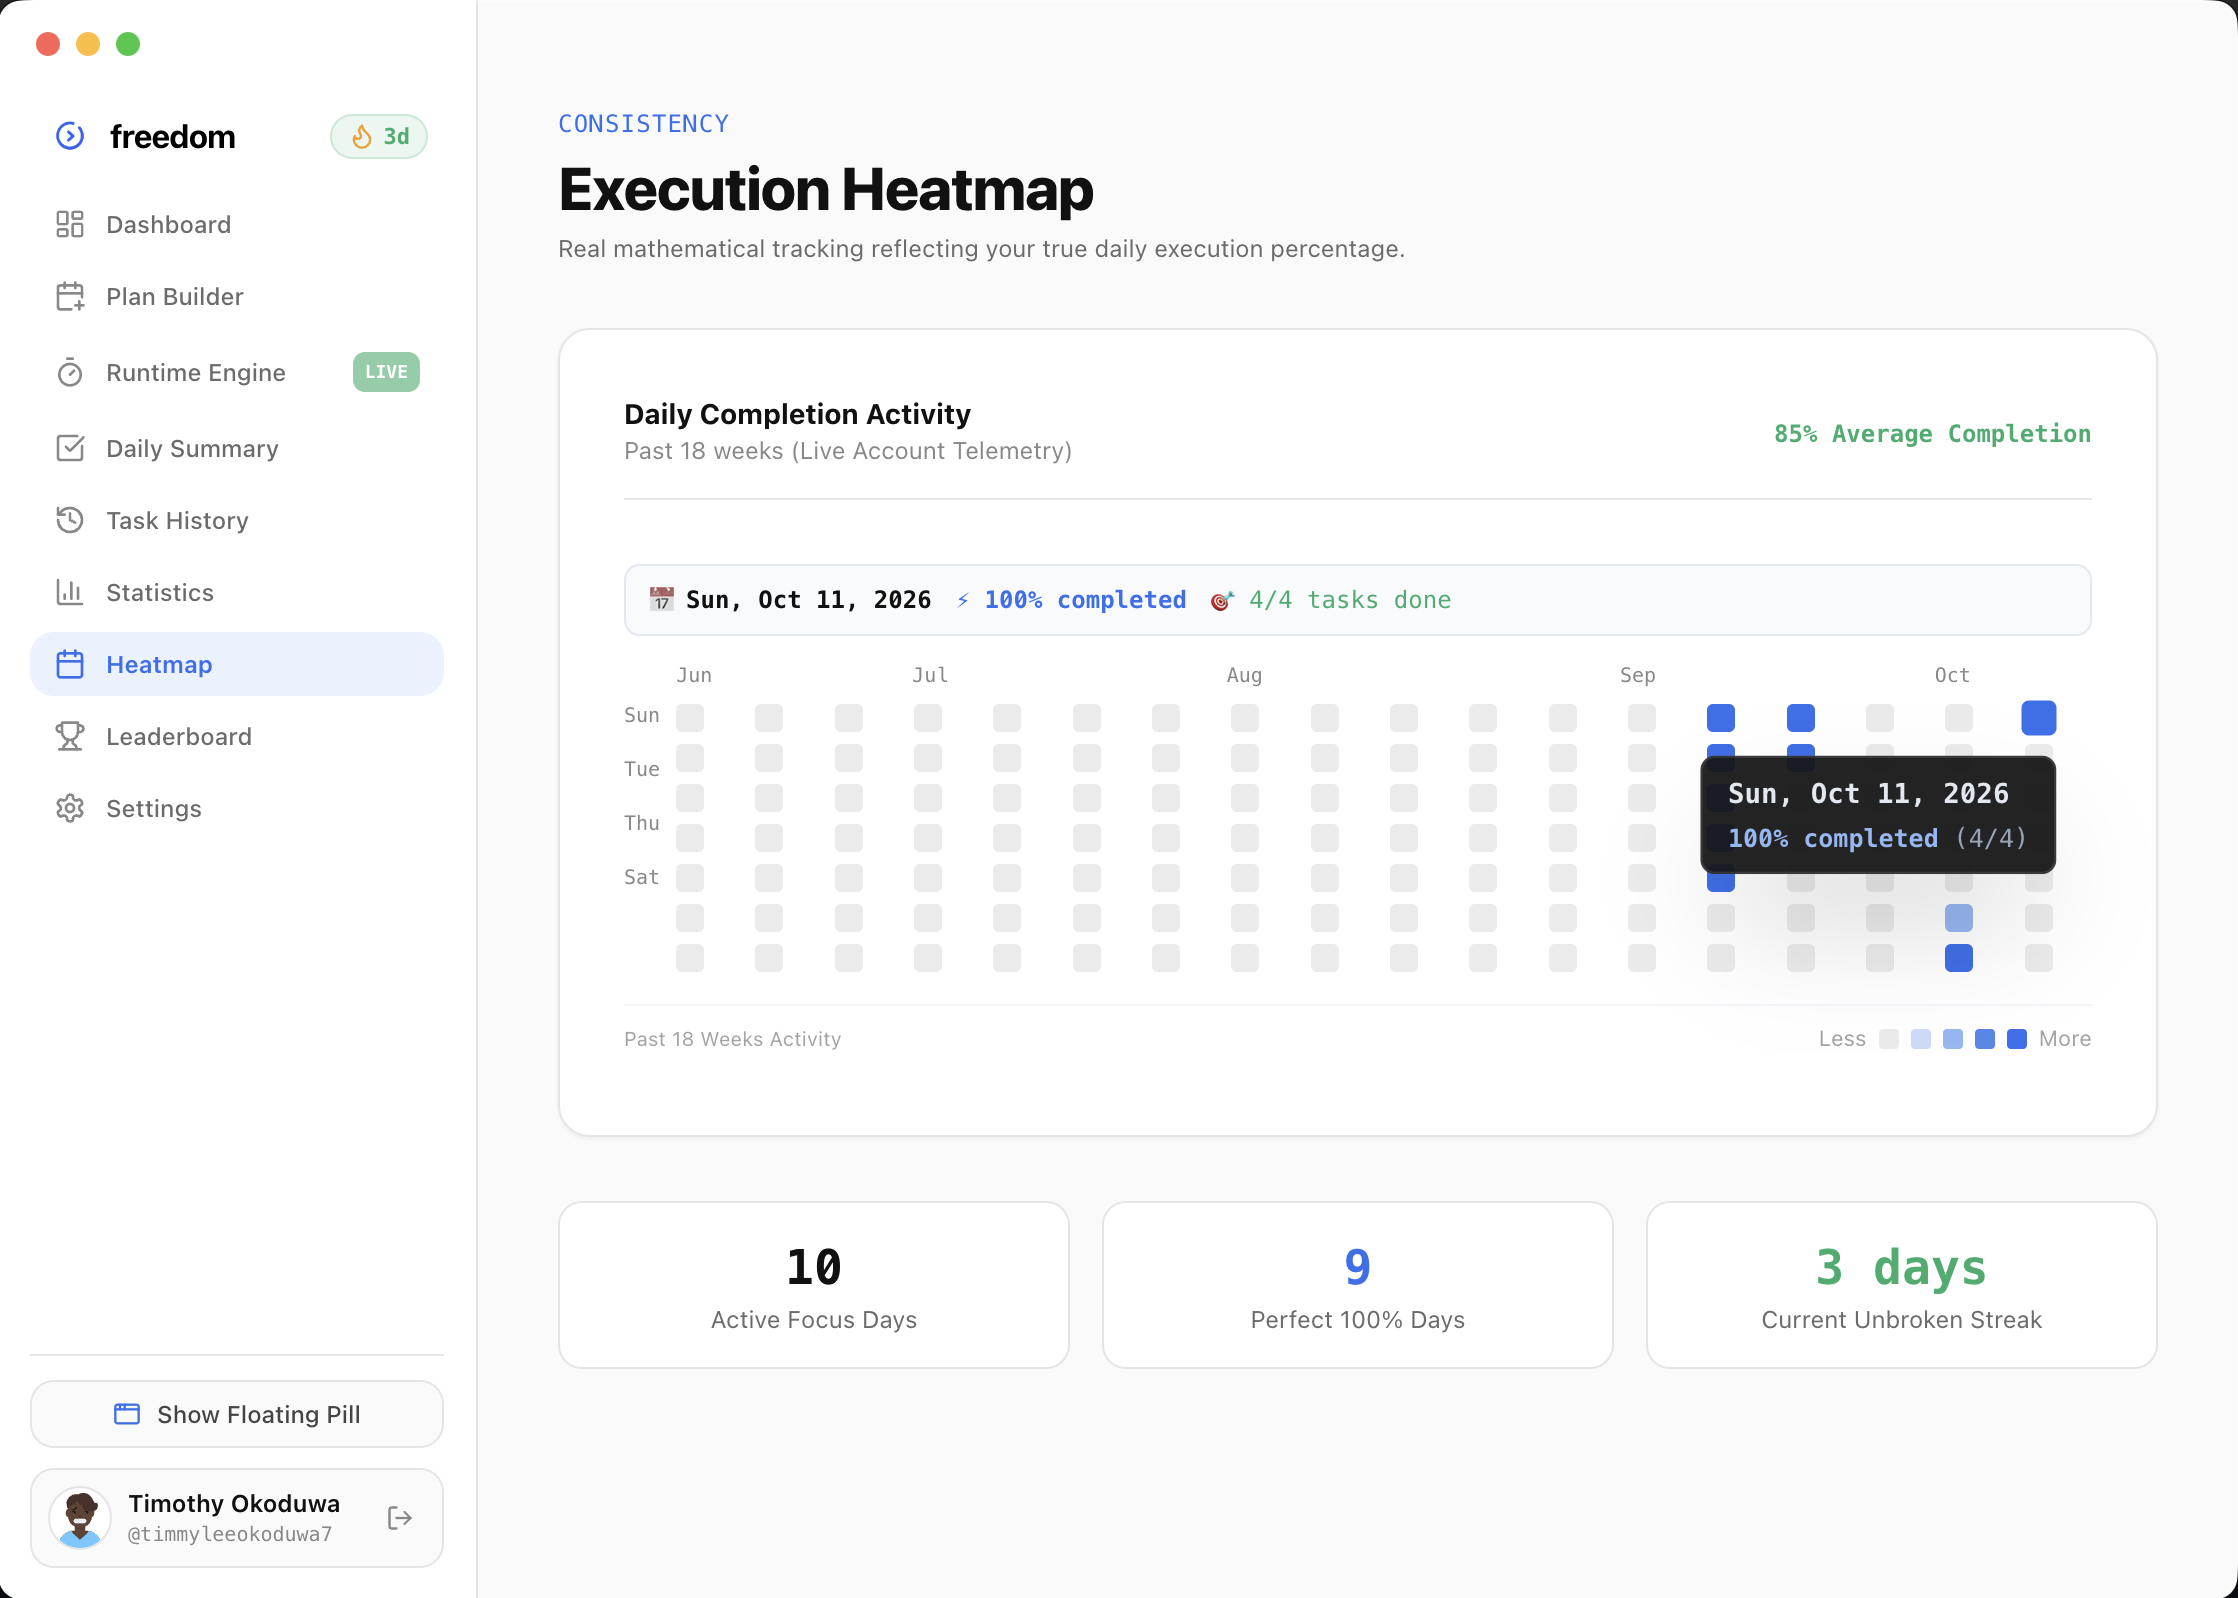This screenshot has width=2238, height=1598.
Task: Click the Current Unbroken Streak card
Action: (1902, 1285)
